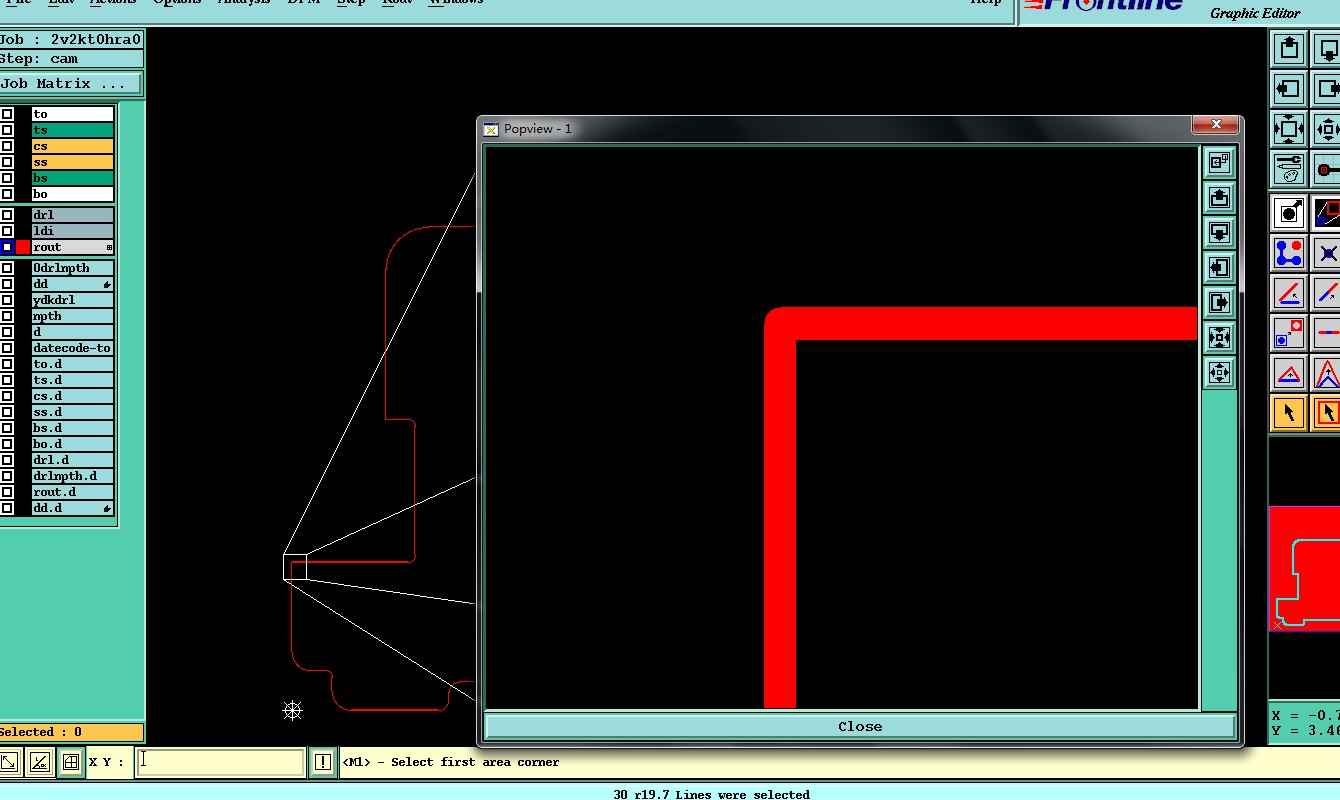
Task: Select layer name ts.d
Action: coord(72,380)
